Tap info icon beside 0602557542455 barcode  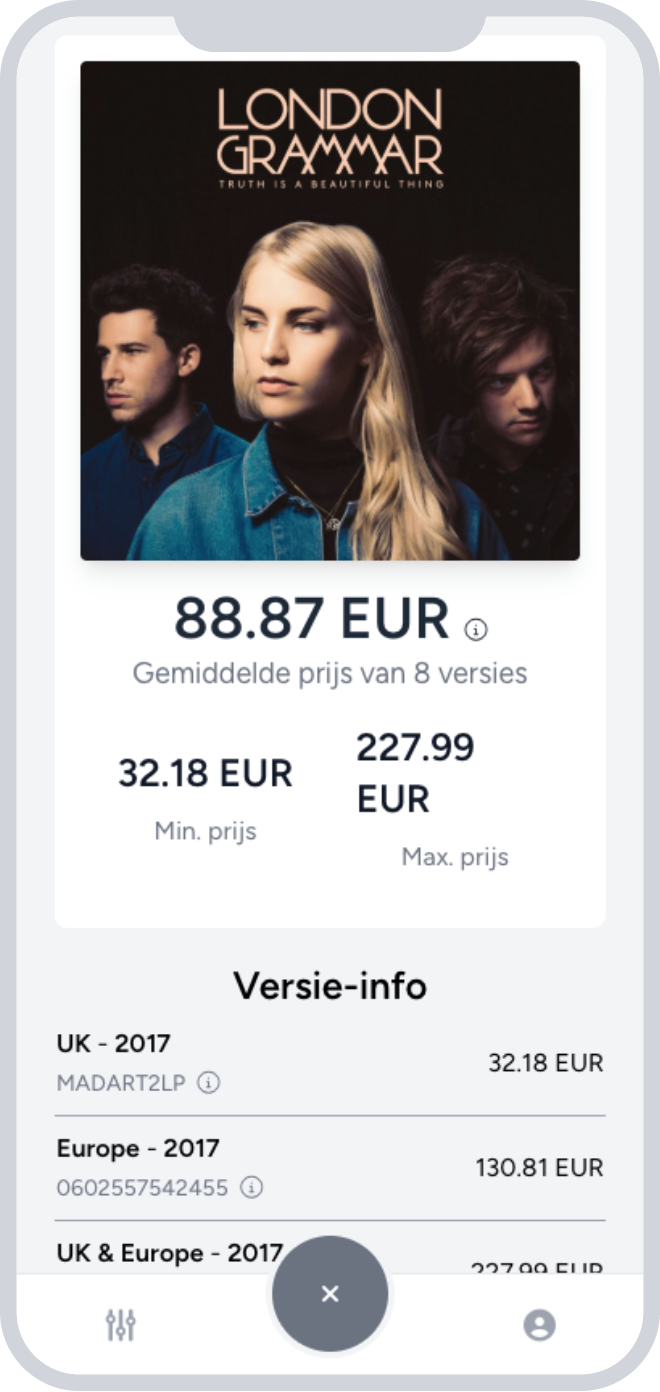pyautogui.click(x=252, y=1188)
